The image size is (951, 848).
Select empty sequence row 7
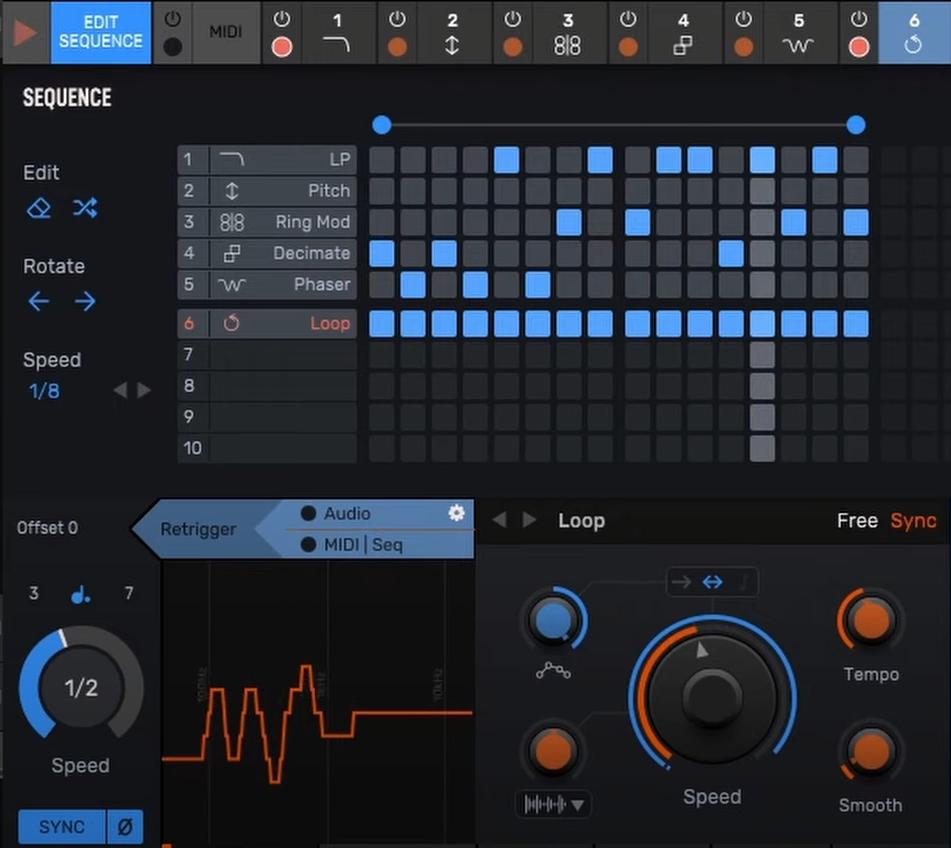coord(267,354)
